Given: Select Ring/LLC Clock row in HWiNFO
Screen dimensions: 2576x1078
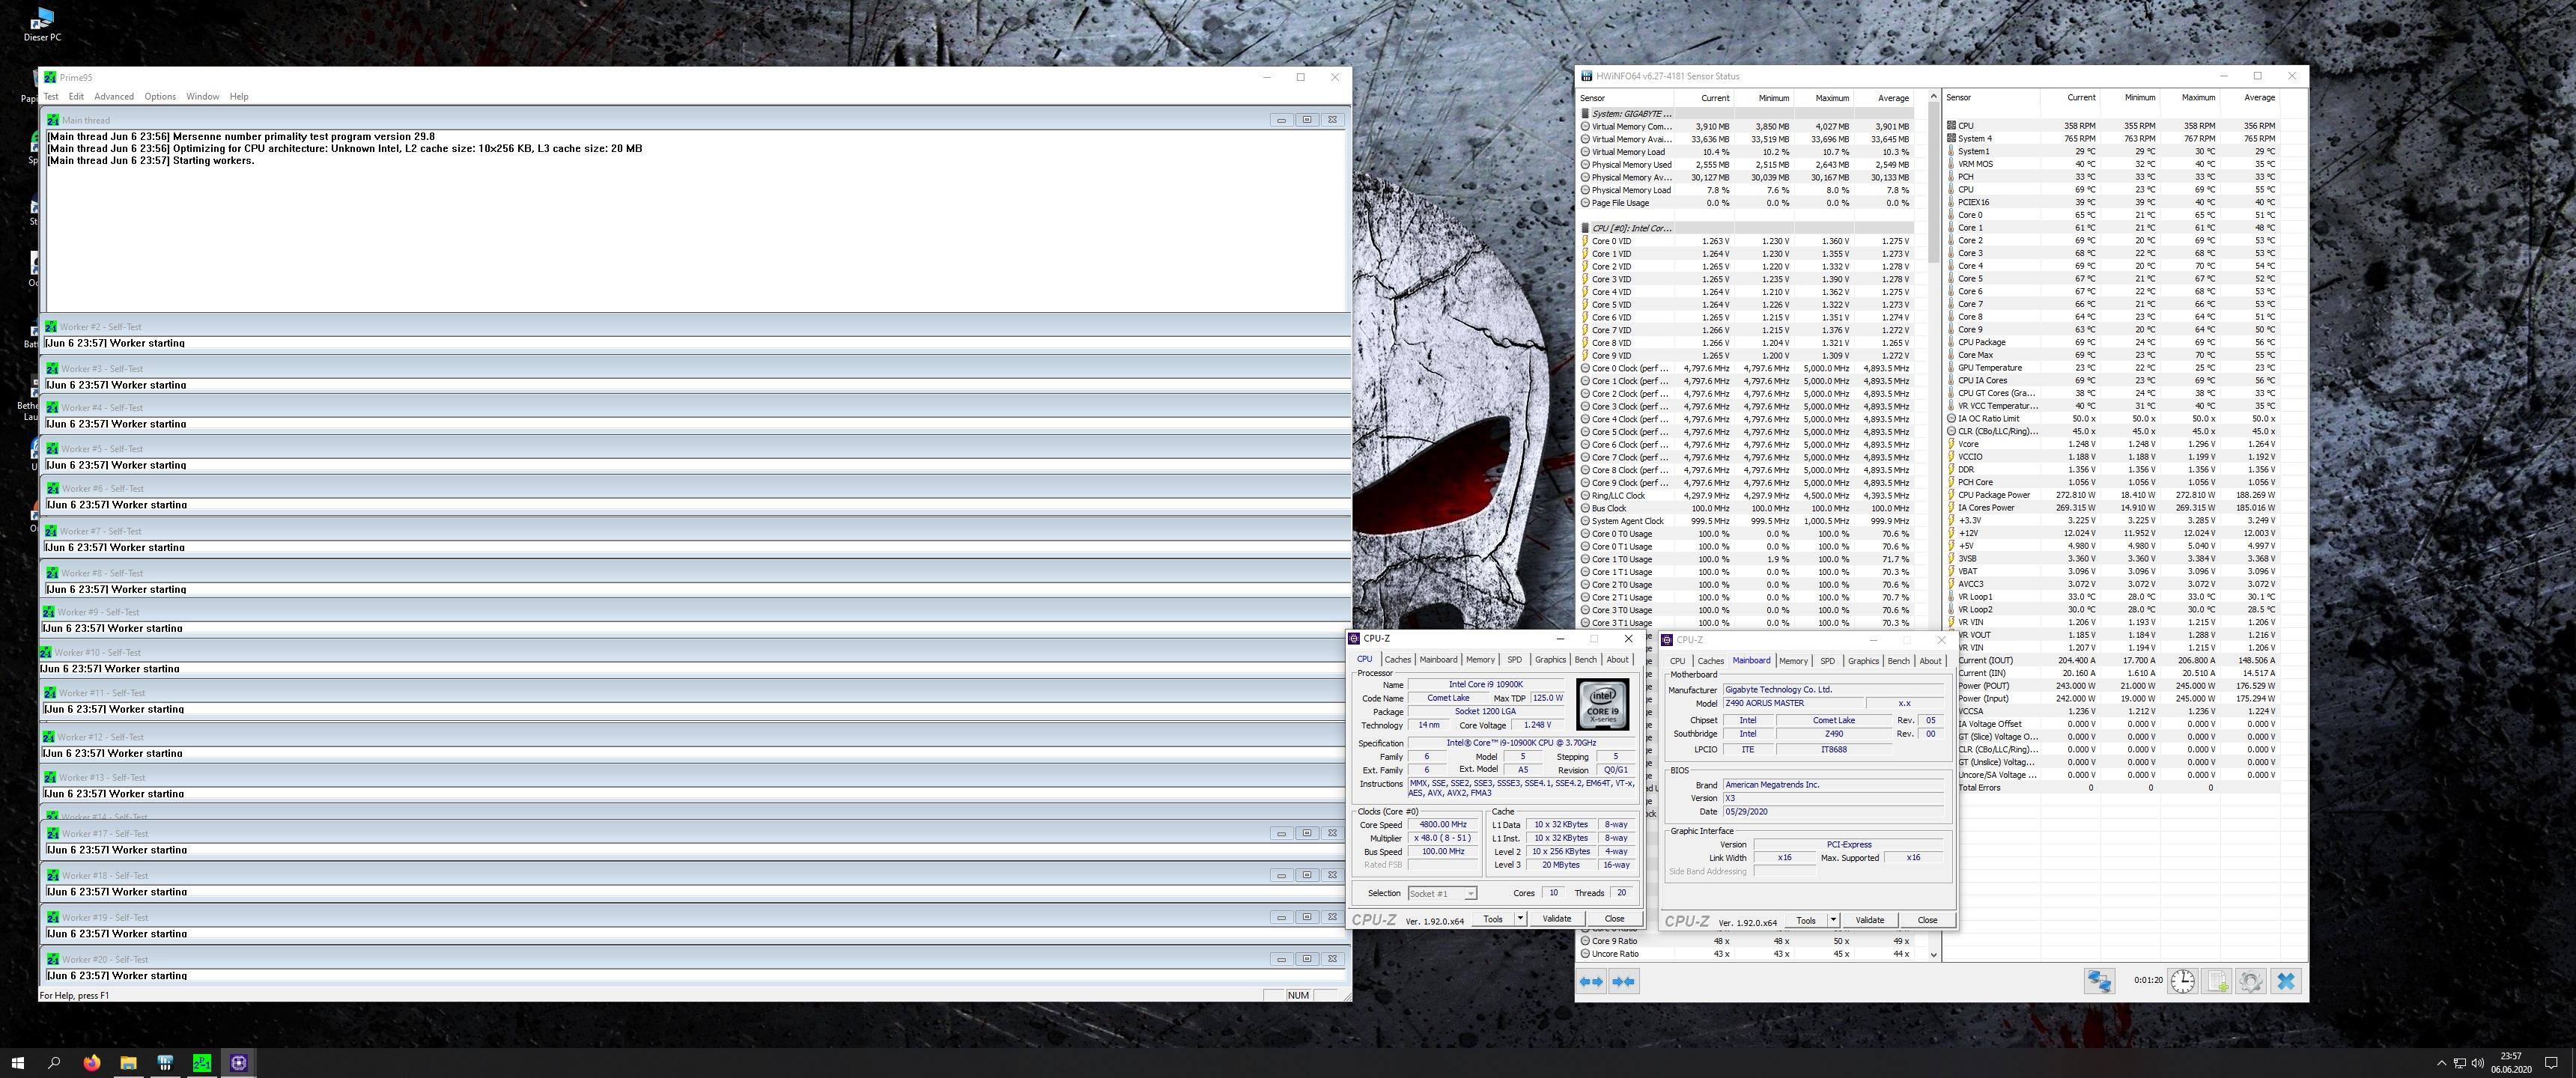Looking at the screenshot, I should click(x=1747, y=496).
